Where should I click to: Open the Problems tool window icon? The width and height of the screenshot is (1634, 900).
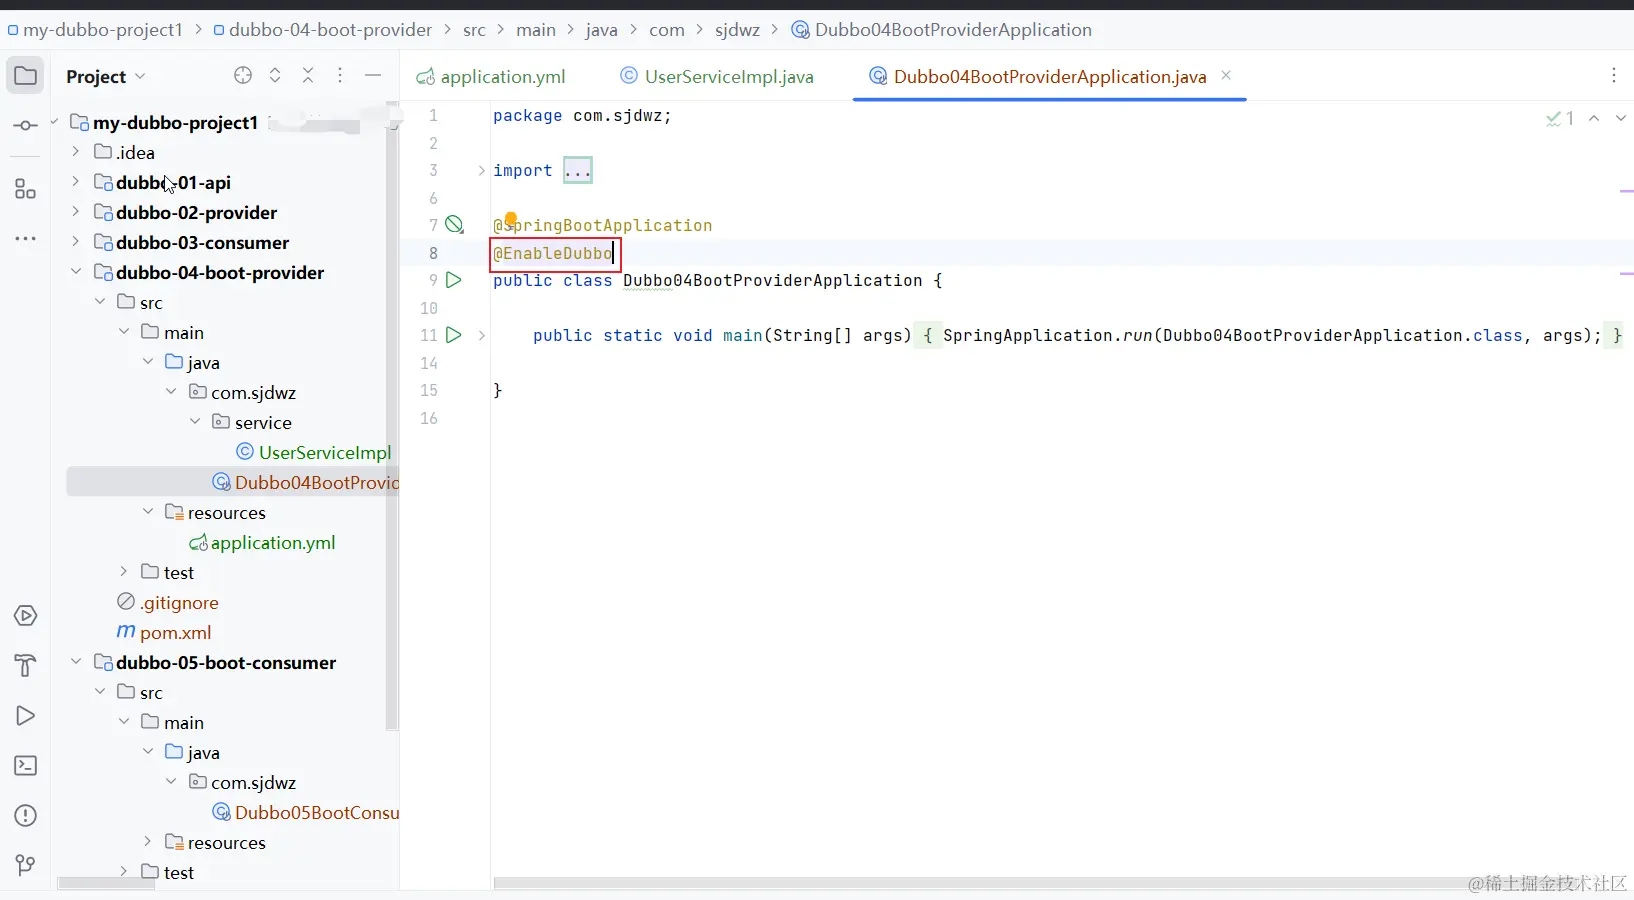coord(26,816)
